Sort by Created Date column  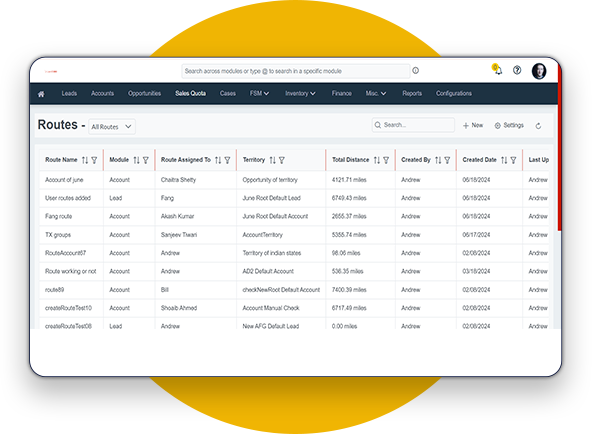(504, 160)
